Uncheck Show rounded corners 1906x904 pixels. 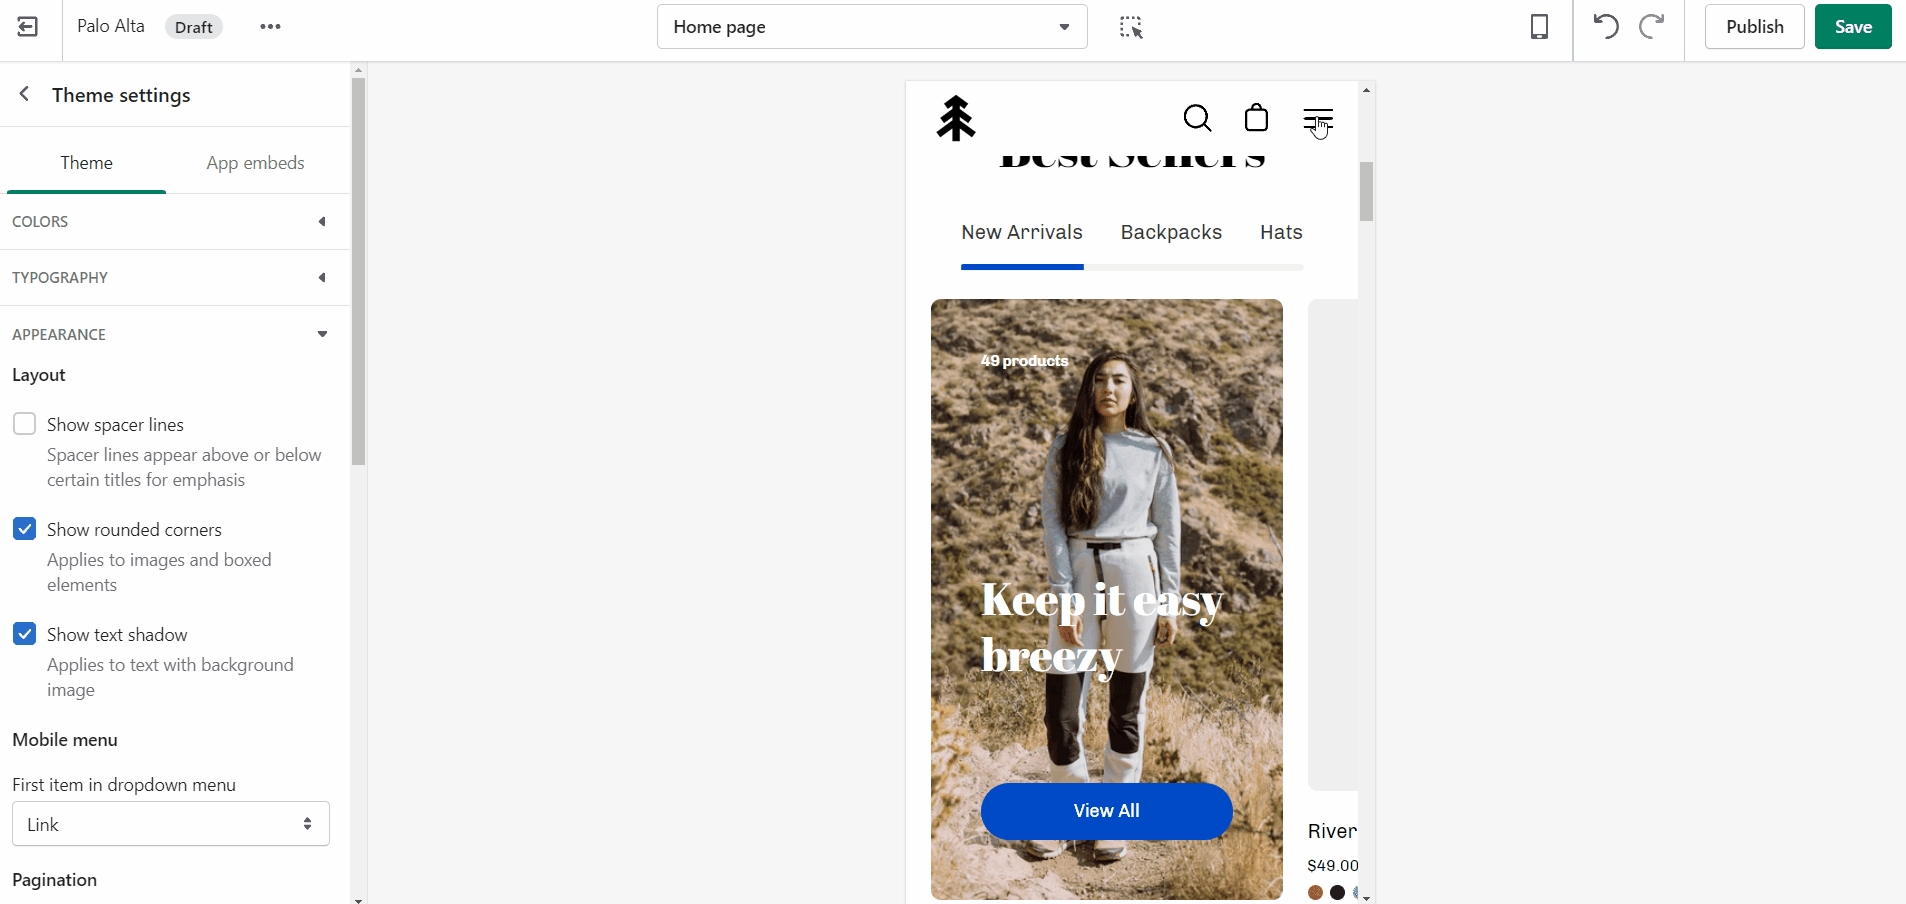click(25, 529)
